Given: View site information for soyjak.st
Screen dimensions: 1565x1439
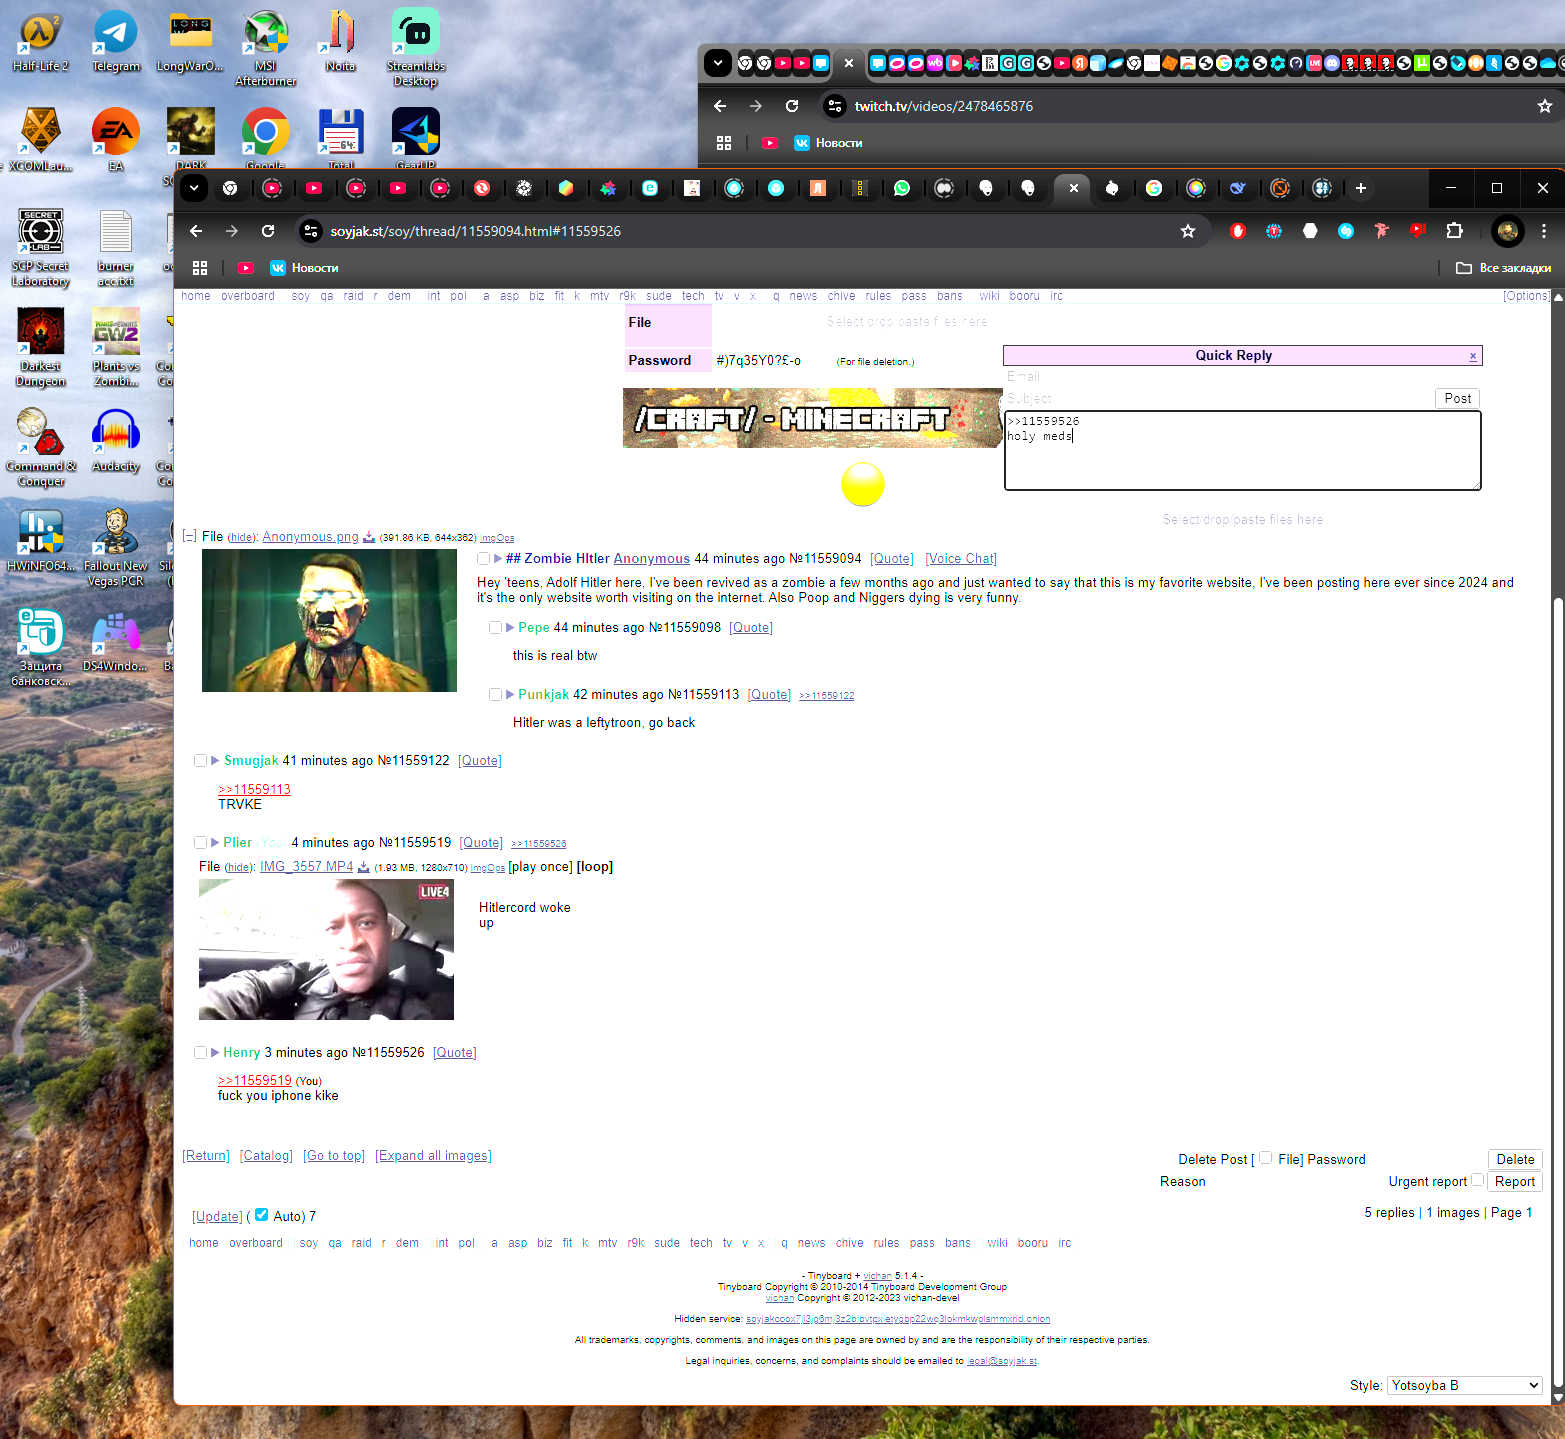Looking at the screenshot, I should tap(312, 231).
